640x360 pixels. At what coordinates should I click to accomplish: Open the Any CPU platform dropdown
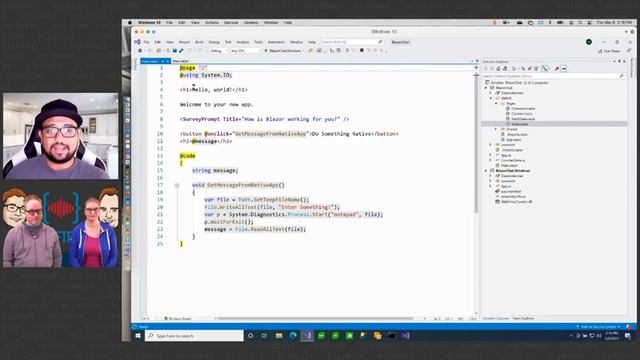pos(245,51)
